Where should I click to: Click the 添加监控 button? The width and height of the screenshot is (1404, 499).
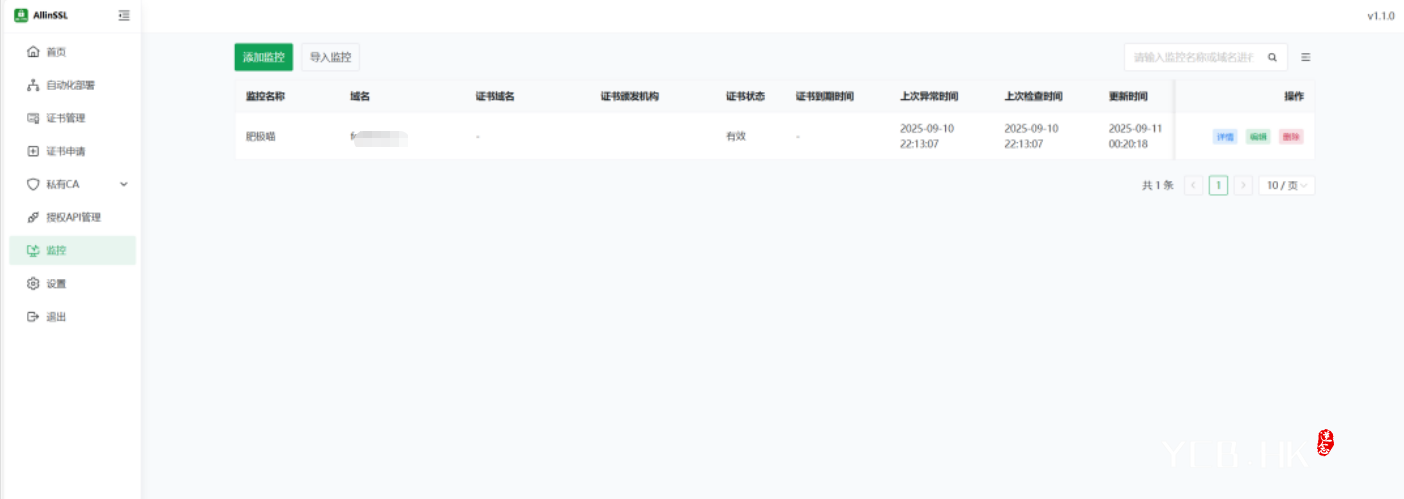tap(264, 58)
